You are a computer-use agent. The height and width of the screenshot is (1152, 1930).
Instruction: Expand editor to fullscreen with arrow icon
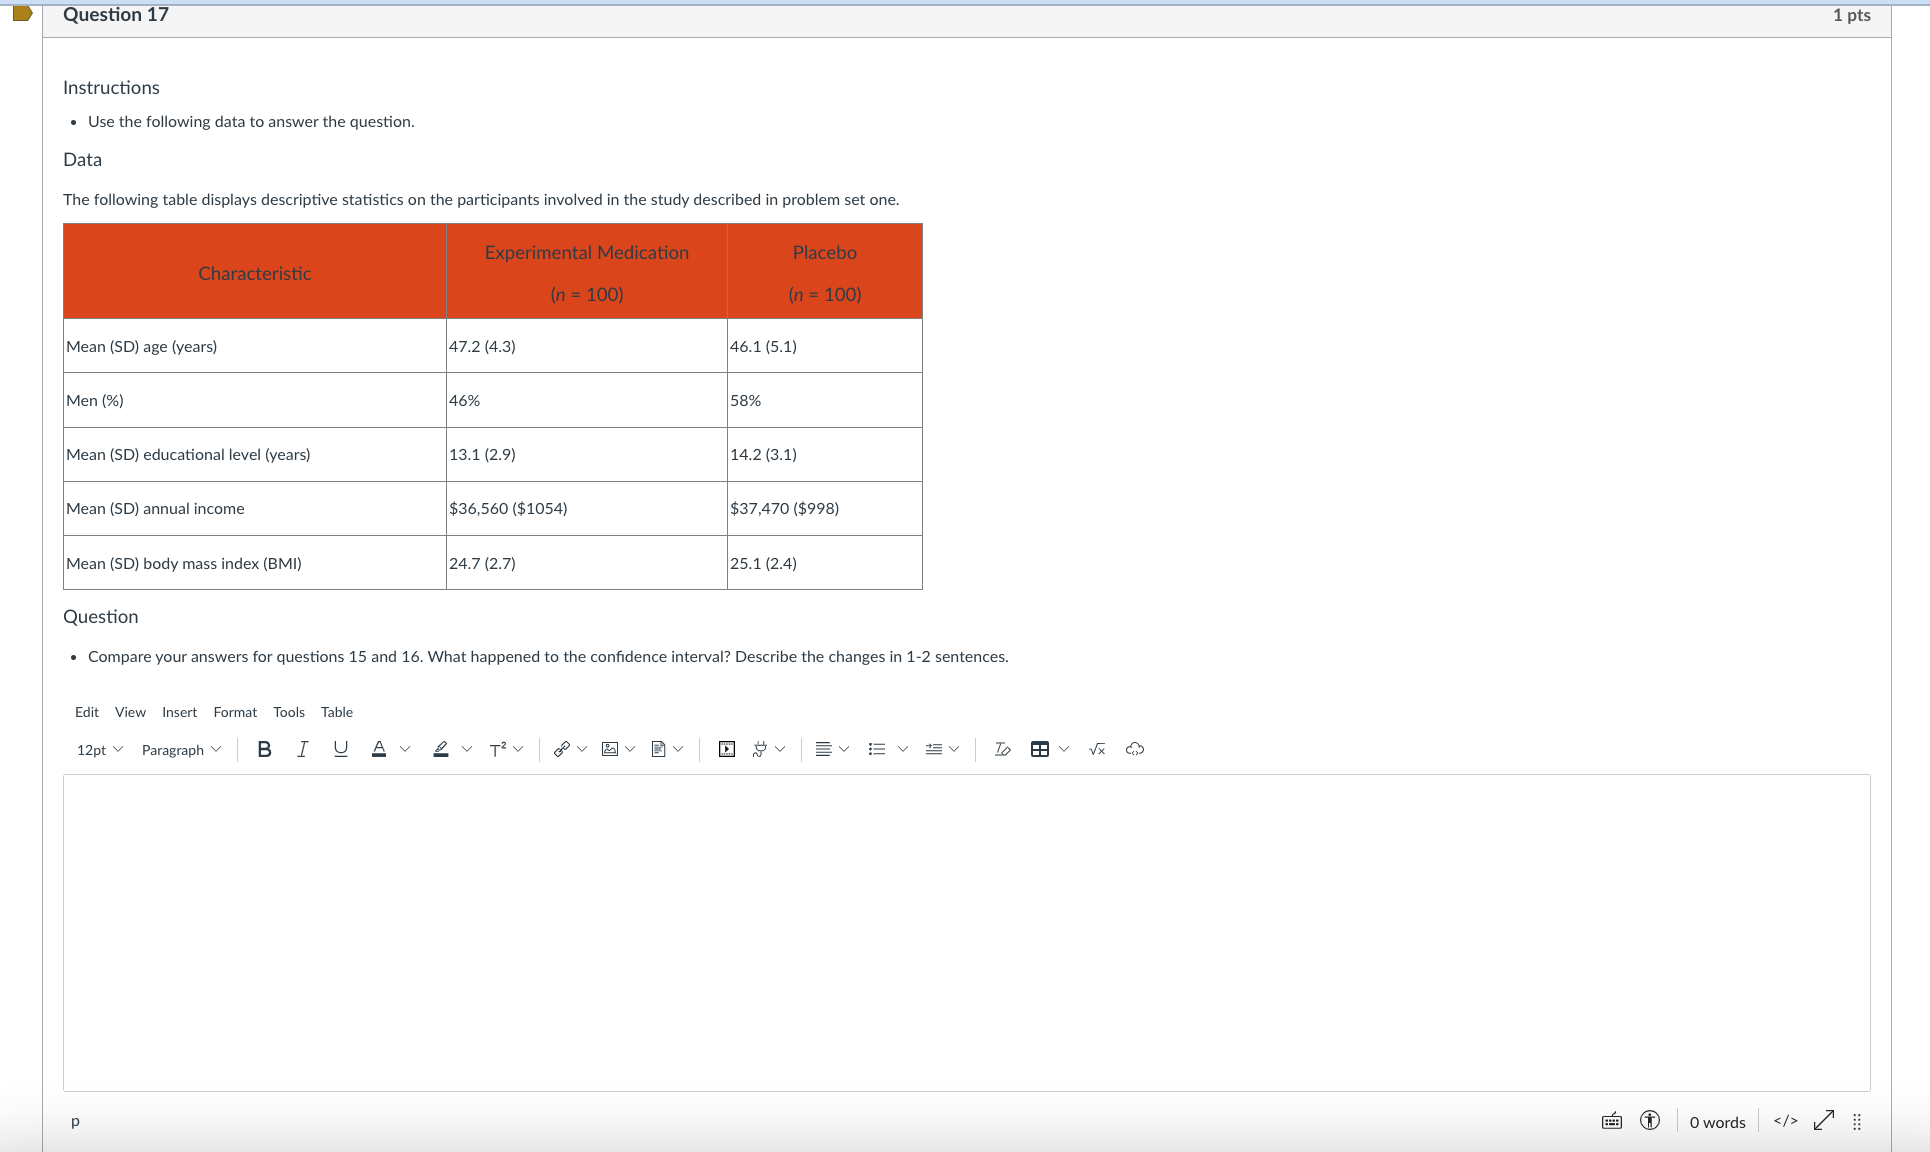1824,1121
